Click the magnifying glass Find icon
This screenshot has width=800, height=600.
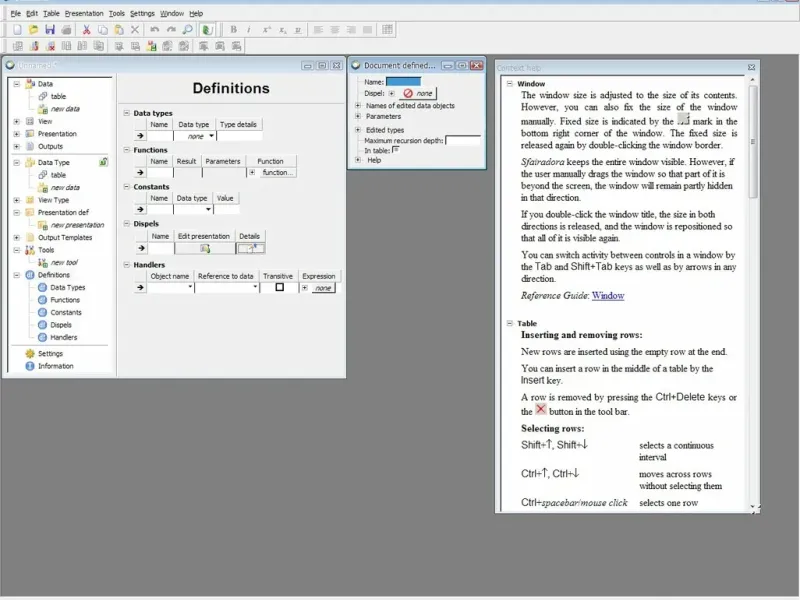click(x=187, y=30)
